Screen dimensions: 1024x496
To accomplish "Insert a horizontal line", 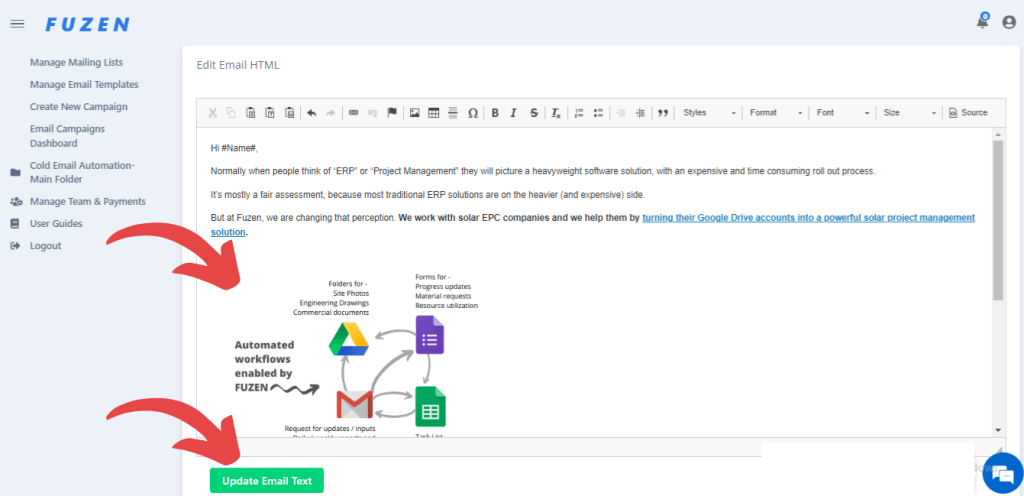I will [x=453, y=113].
